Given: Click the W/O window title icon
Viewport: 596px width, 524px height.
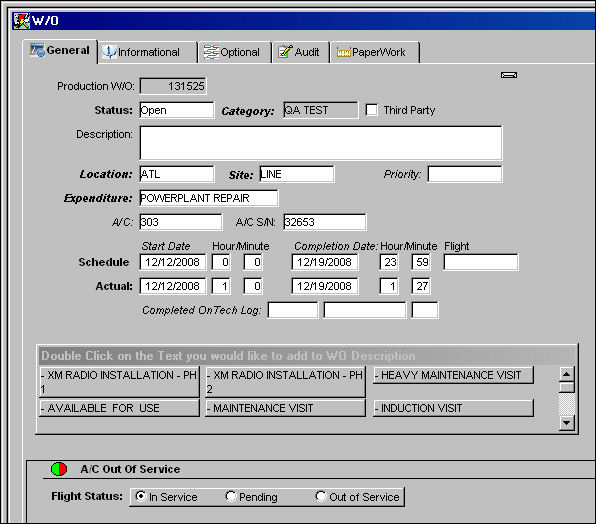Looking at the screenshot, I should tap(21, 21).
